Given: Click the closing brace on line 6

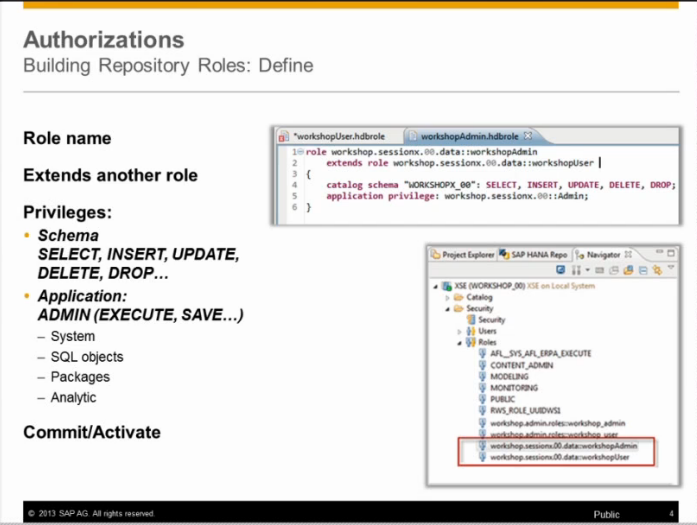Looking at the screenshot, I should click(x=309, y=207).
